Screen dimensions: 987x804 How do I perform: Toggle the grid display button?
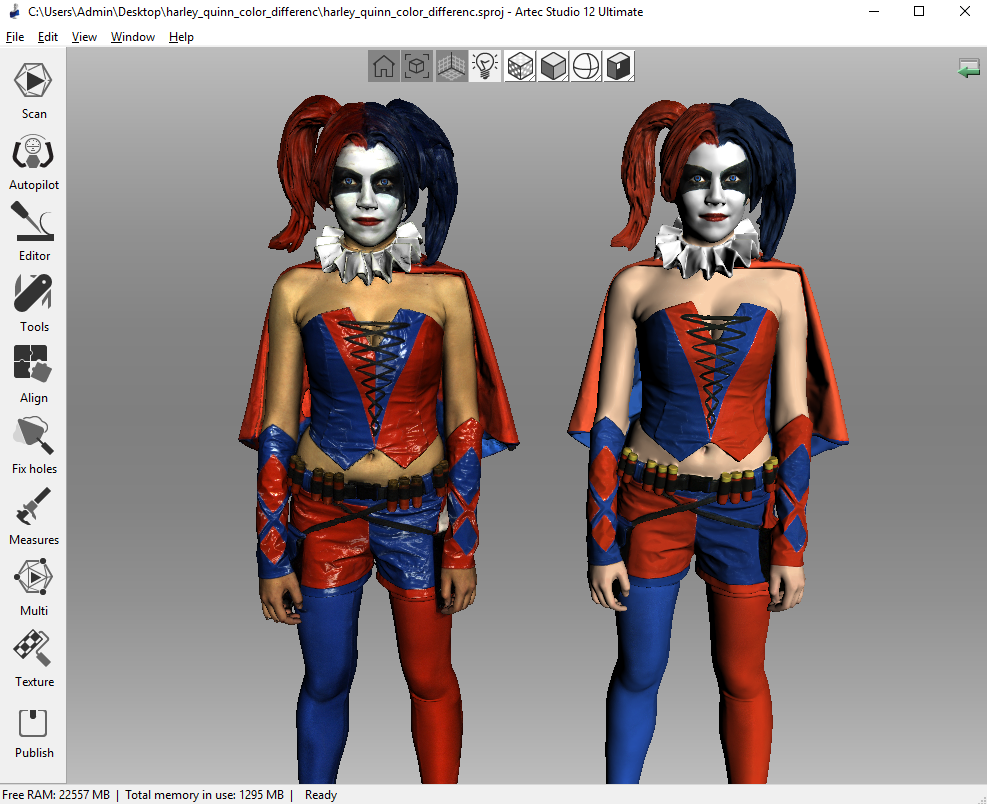pyautogui.click(x=451, y=66)
